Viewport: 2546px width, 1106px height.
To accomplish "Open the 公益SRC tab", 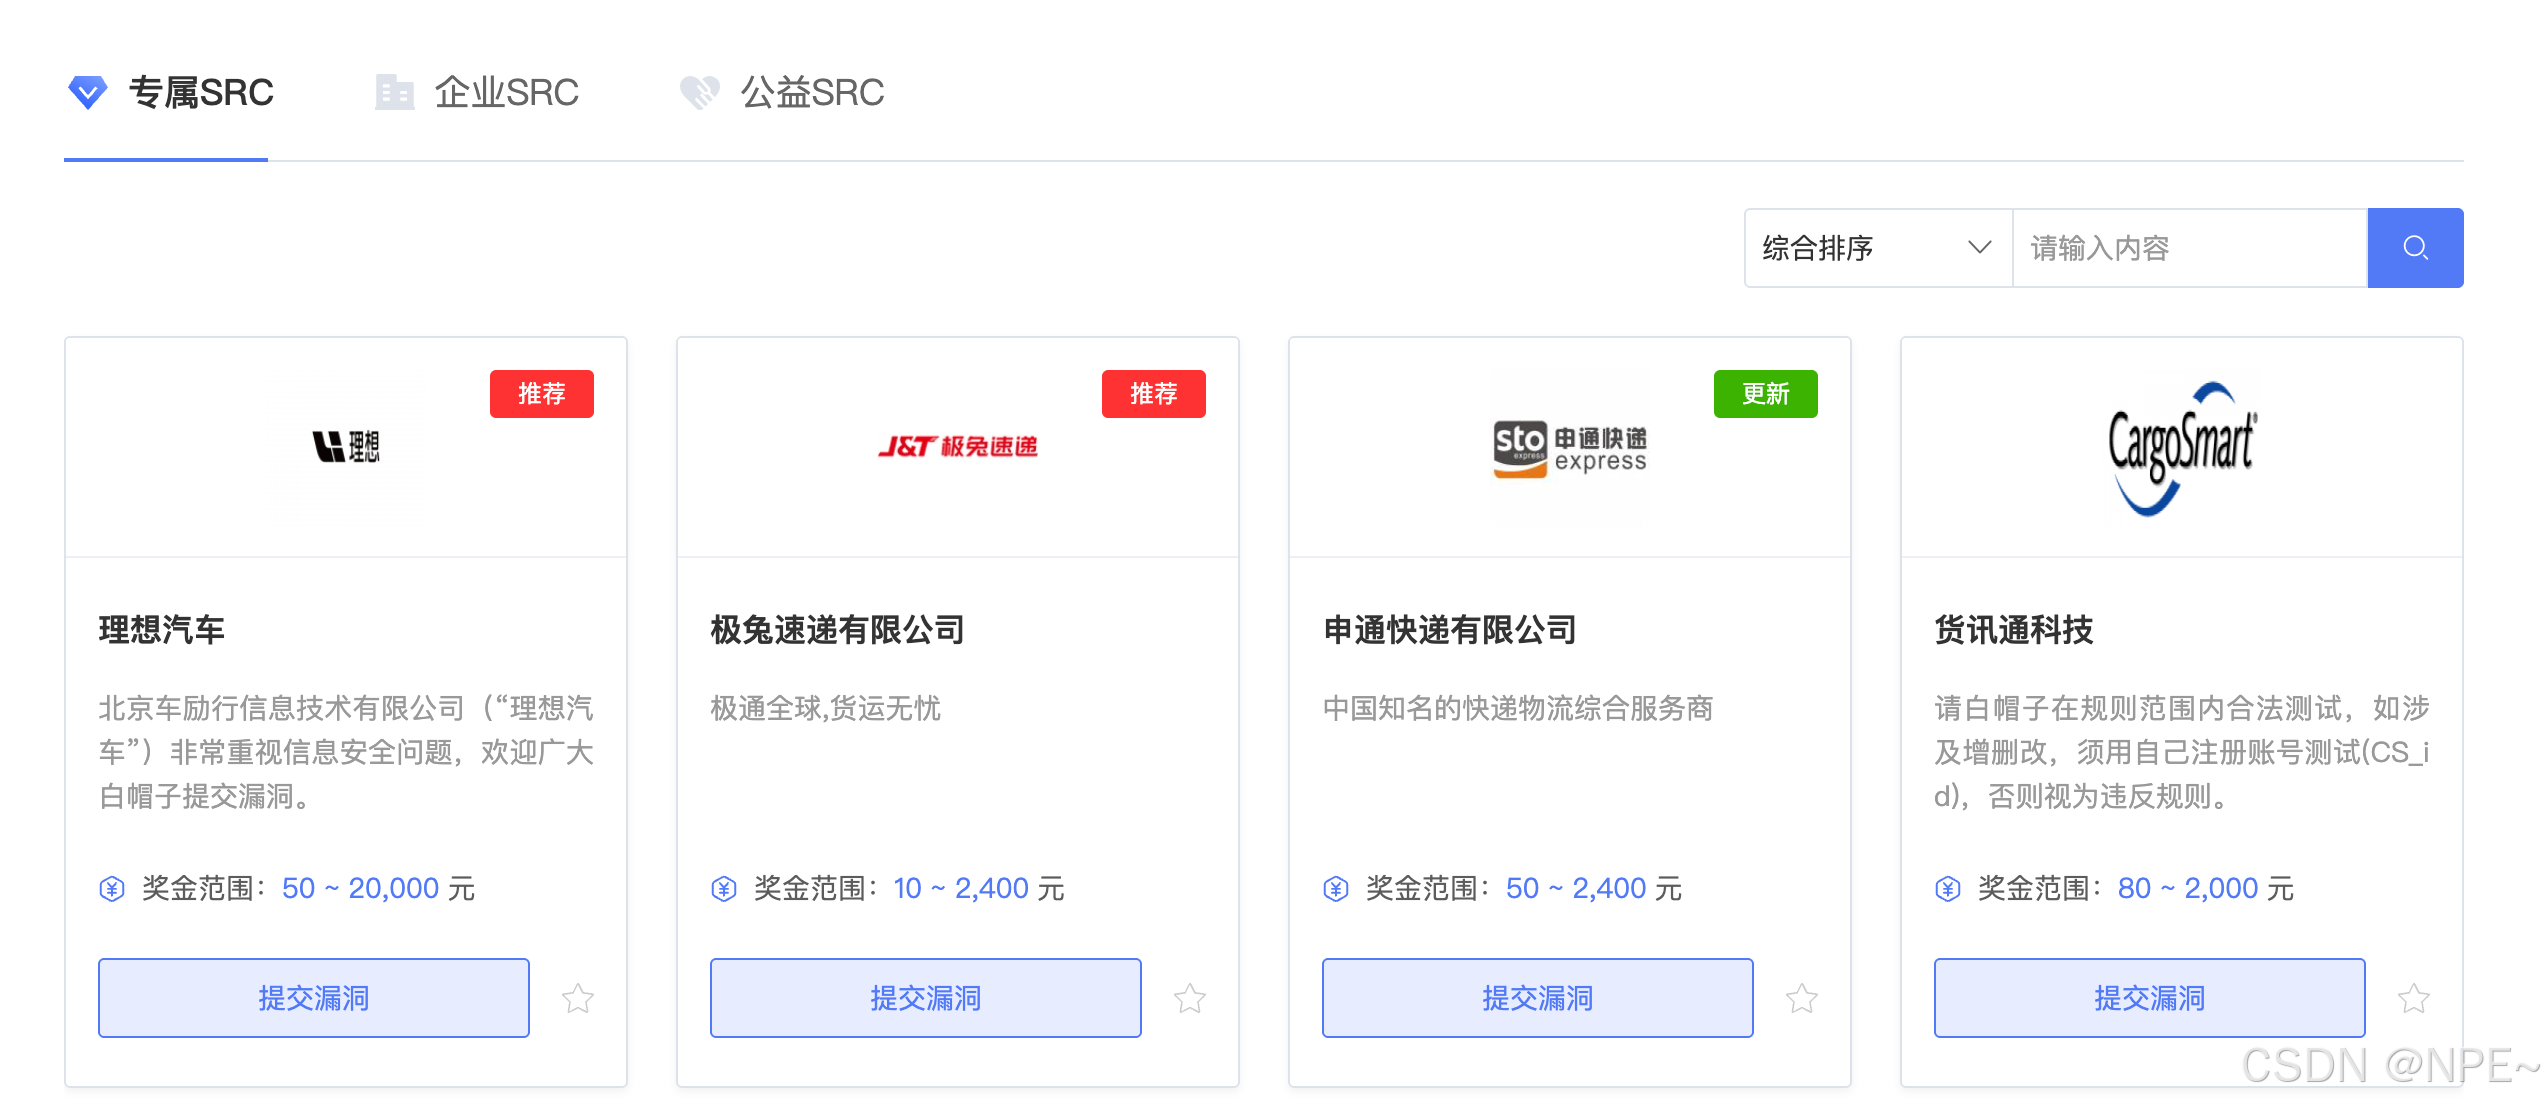I will tap(782, 92).
